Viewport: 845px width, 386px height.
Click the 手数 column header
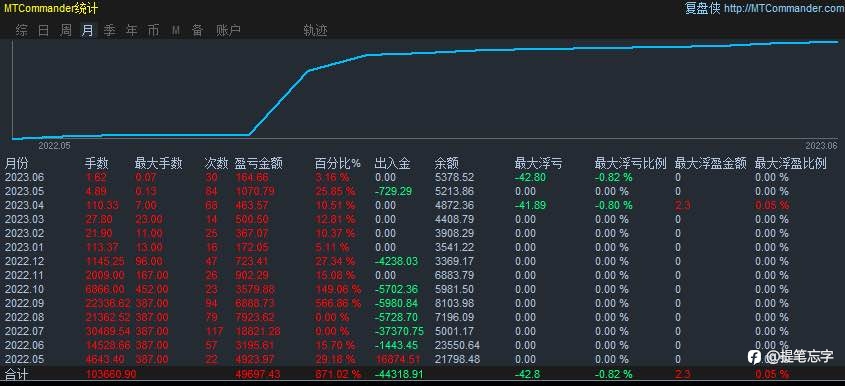(97, 163)
